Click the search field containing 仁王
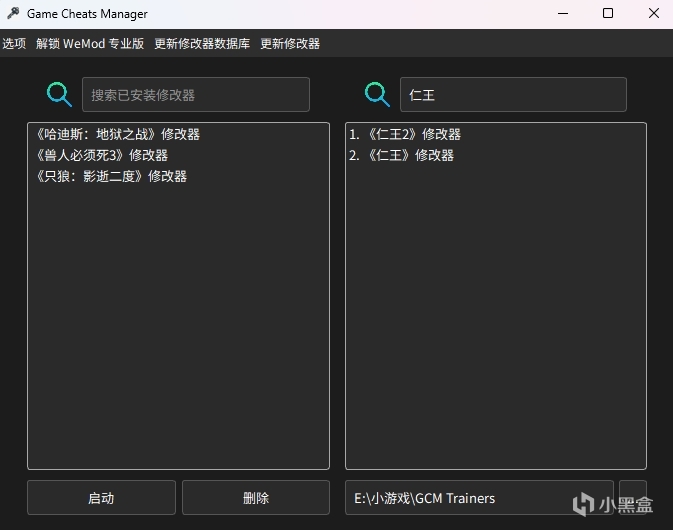This screenshot has height=530, width=673. [x=513, y=94]
